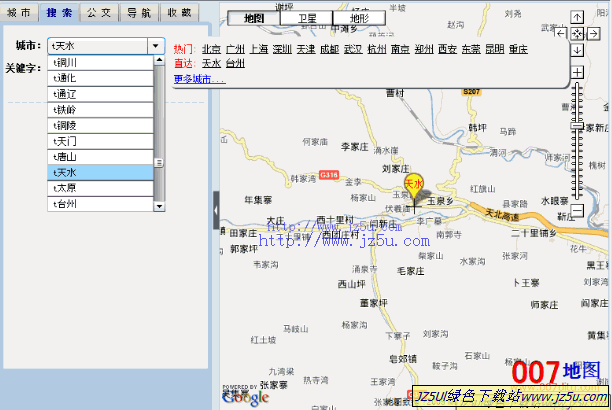Jump to hot city 昆明
612x410 pixels.
[x=495, y=49]
